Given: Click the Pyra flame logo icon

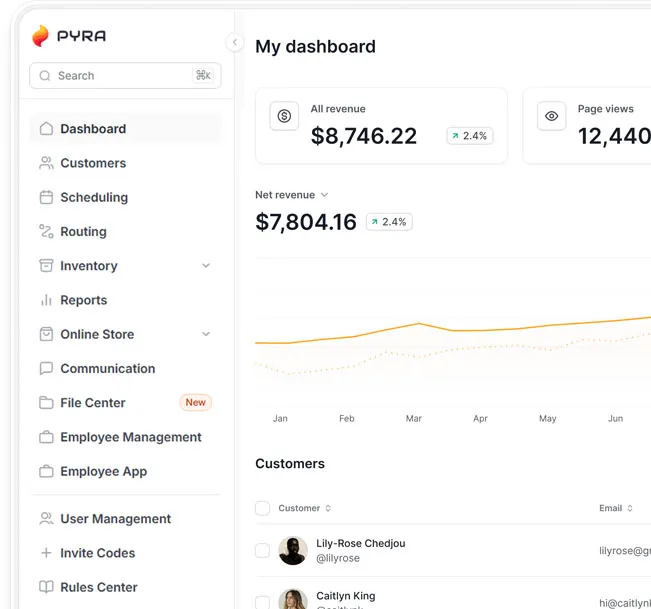Looking at the screenshot, I should click(40, 37).
